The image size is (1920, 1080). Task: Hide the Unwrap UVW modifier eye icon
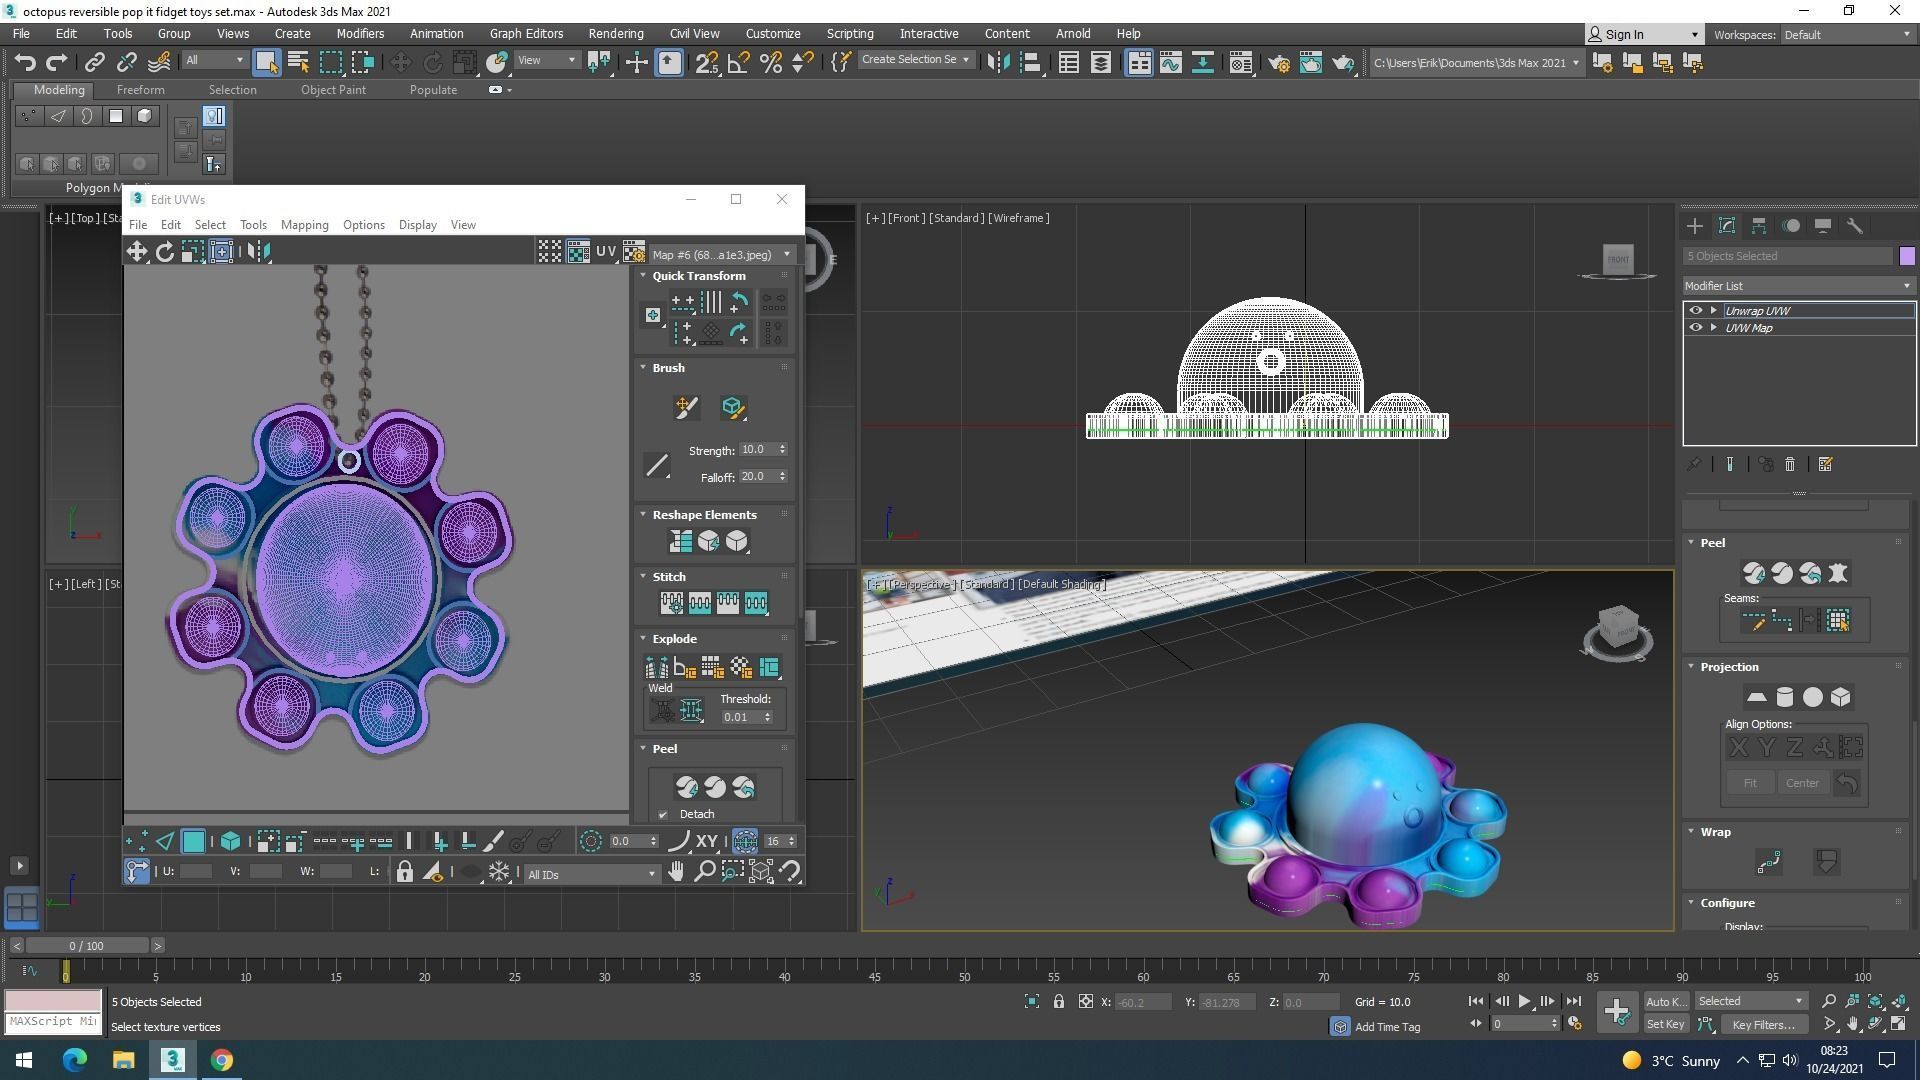point(1695,311)
